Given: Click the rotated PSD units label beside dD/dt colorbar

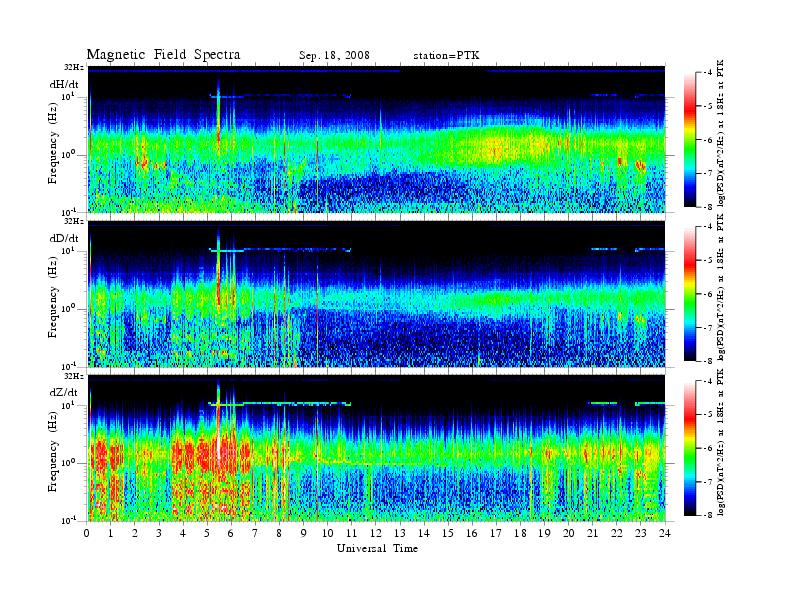Looking at the screenshot, I should coord(721,287).
